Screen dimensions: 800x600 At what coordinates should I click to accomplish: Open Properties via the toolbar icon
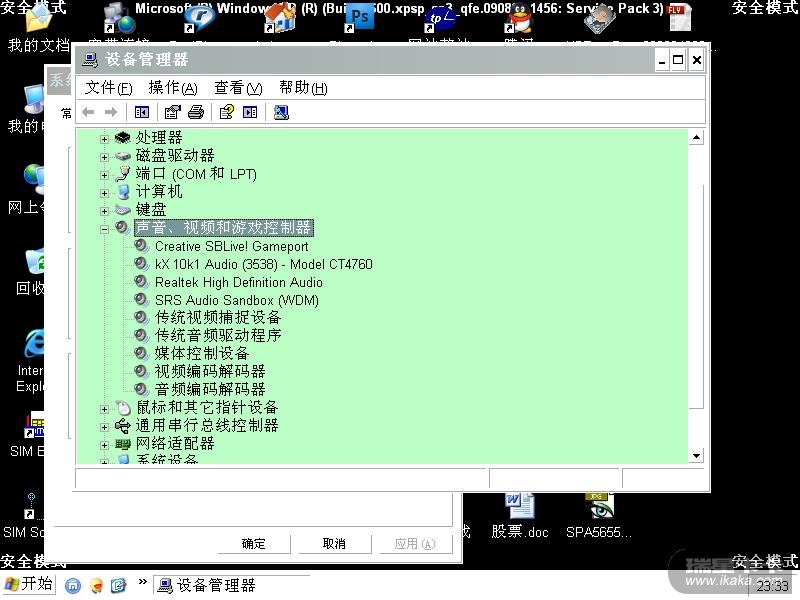(173, 112)
